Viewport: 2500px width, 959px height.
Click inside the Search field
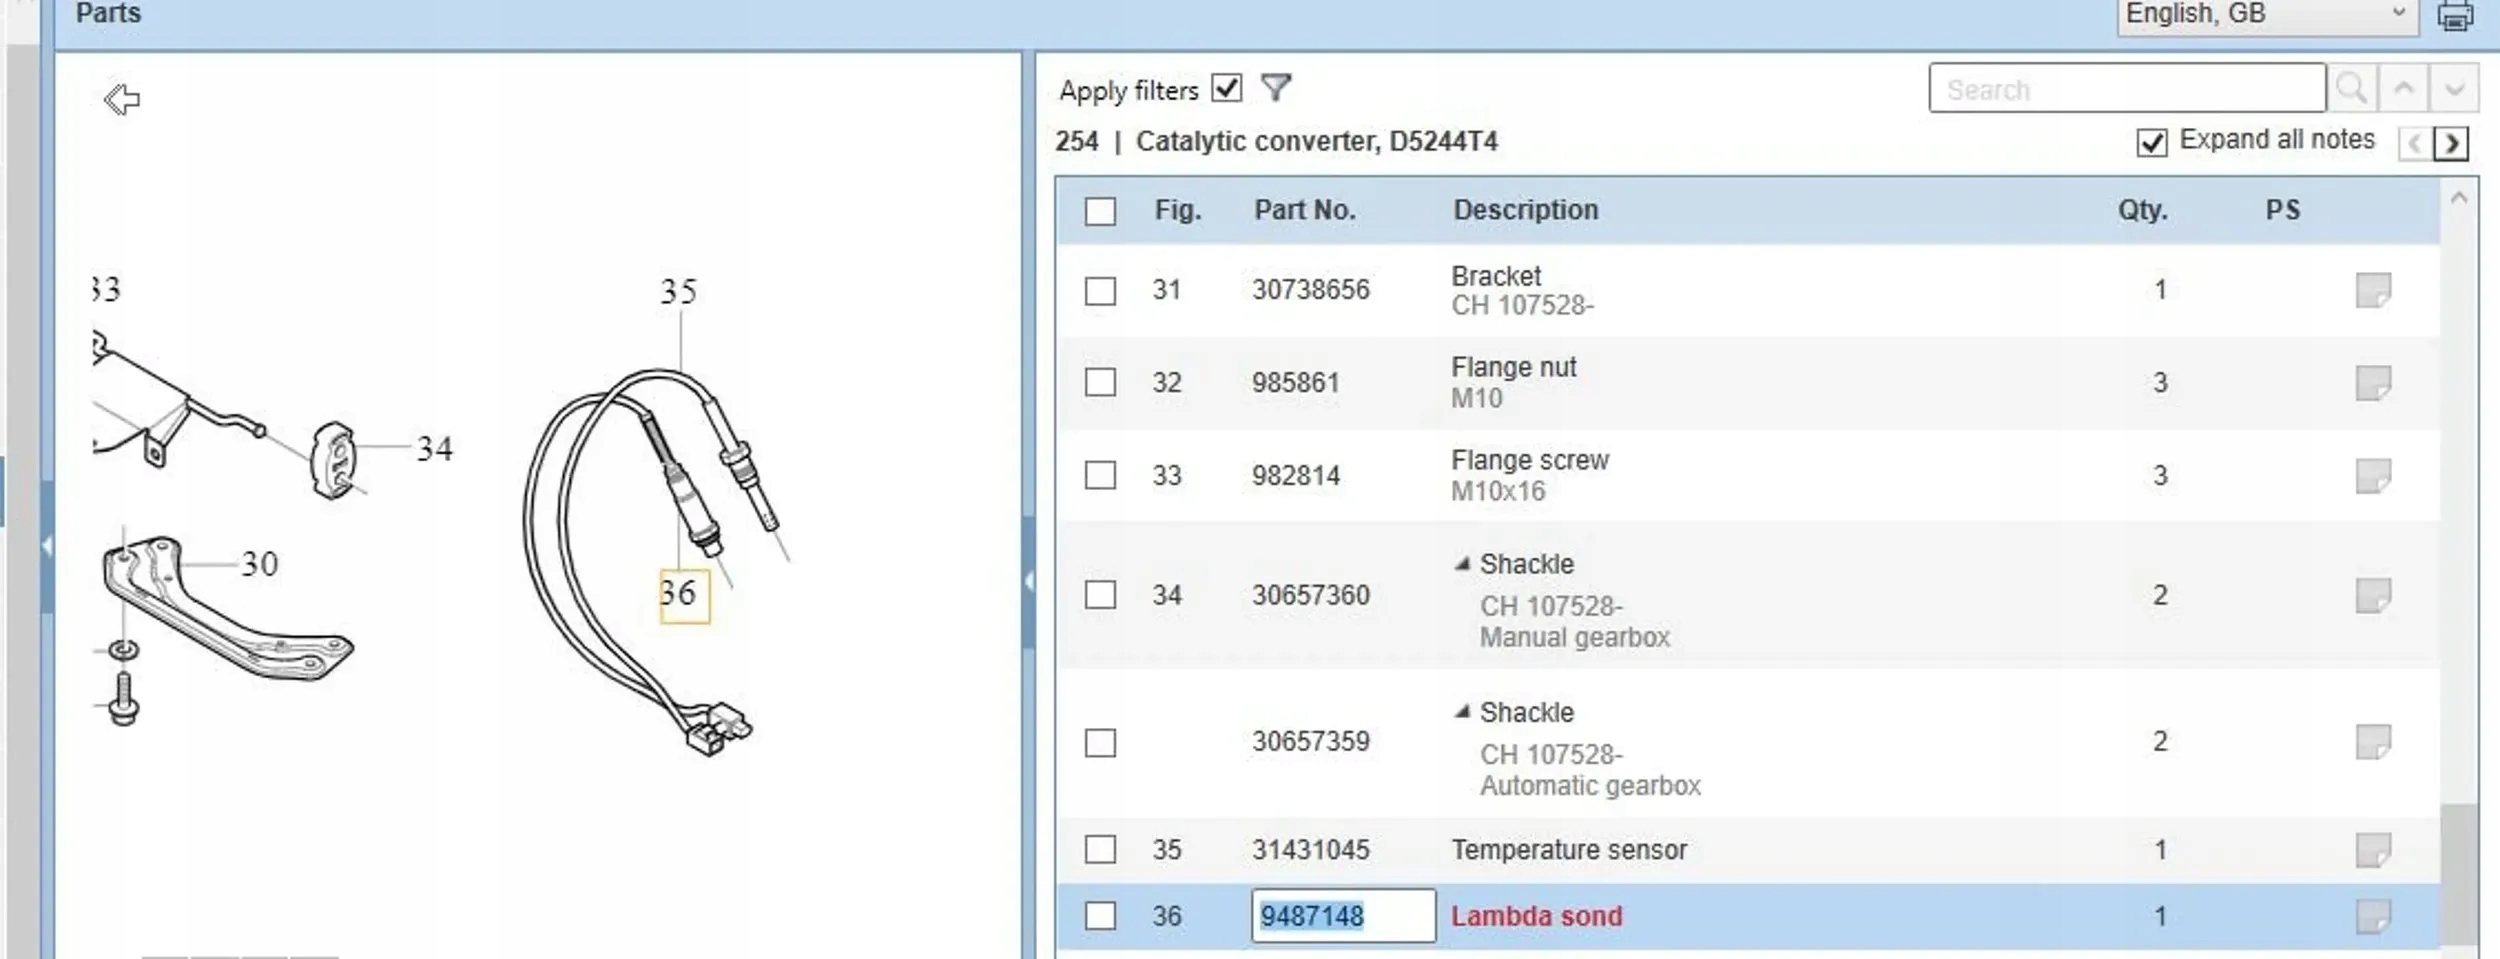2127,89
